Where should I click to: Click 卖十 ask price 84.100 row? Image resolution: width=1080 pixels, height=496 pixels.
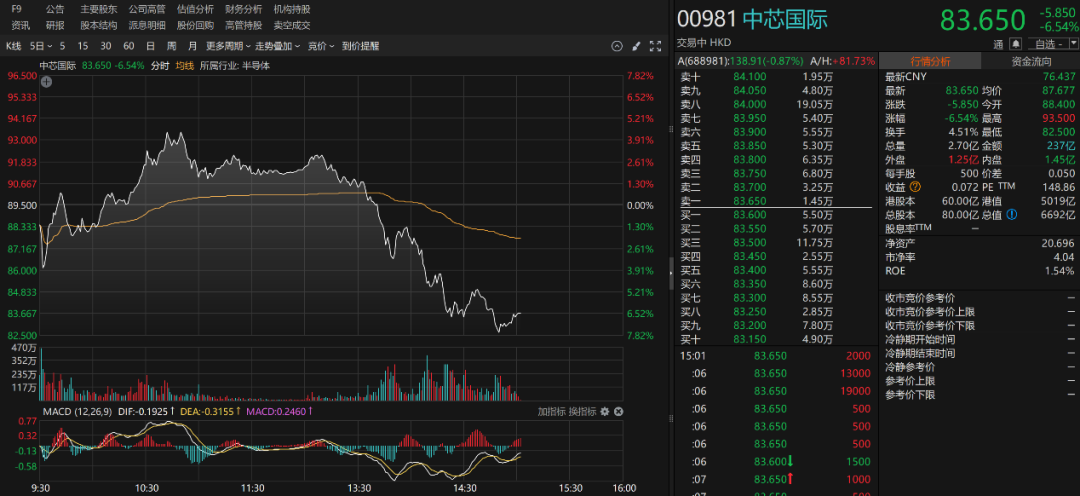click(775, 76)
